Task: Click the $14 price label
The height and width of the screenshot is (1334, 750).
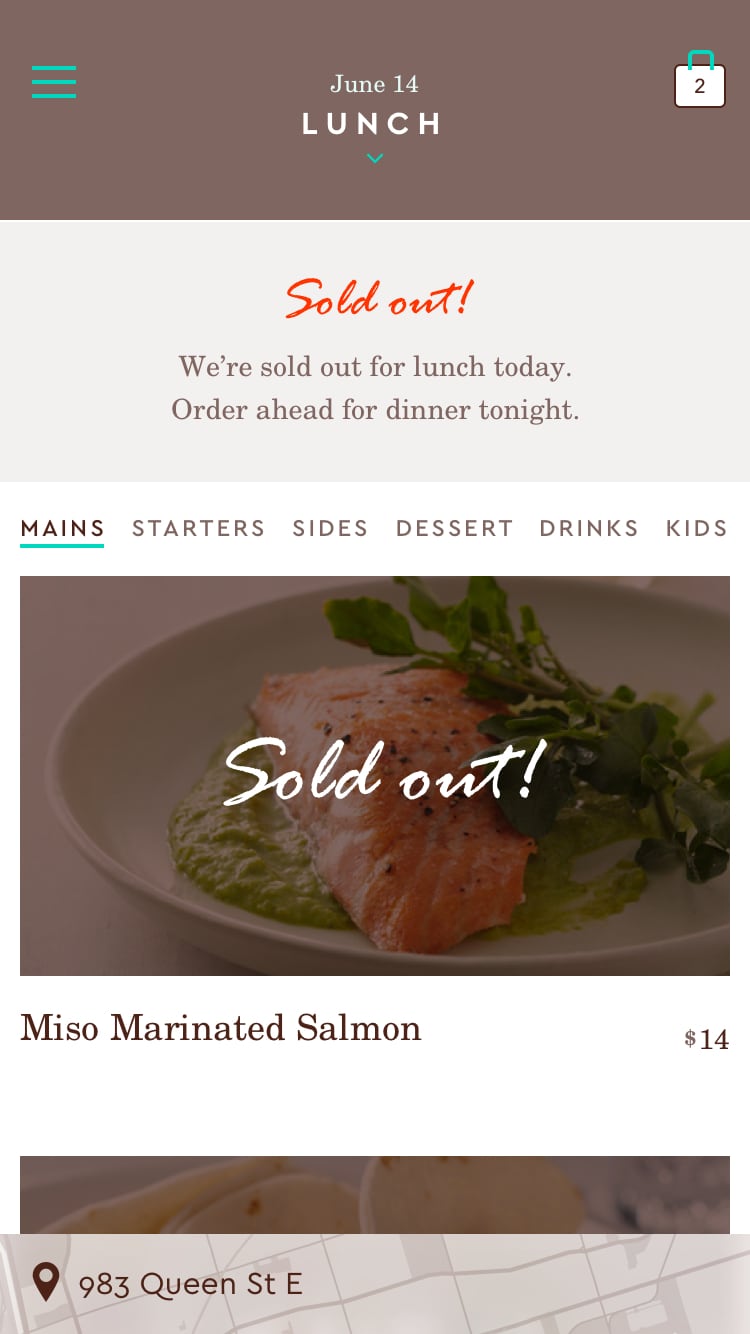Action: 706,1039
